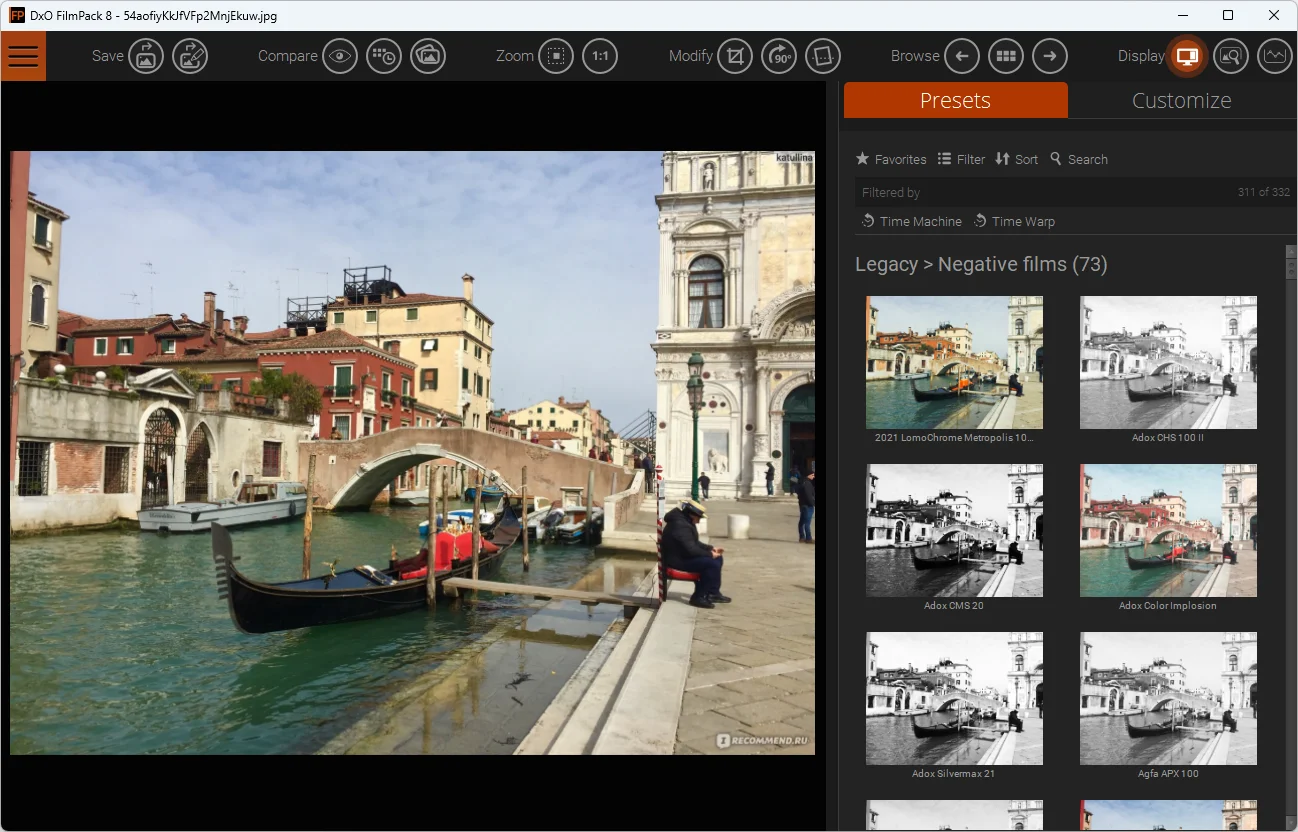Screen dimensions: 1298x832
Task: Select the Presets tab
Action: point(955,100)
